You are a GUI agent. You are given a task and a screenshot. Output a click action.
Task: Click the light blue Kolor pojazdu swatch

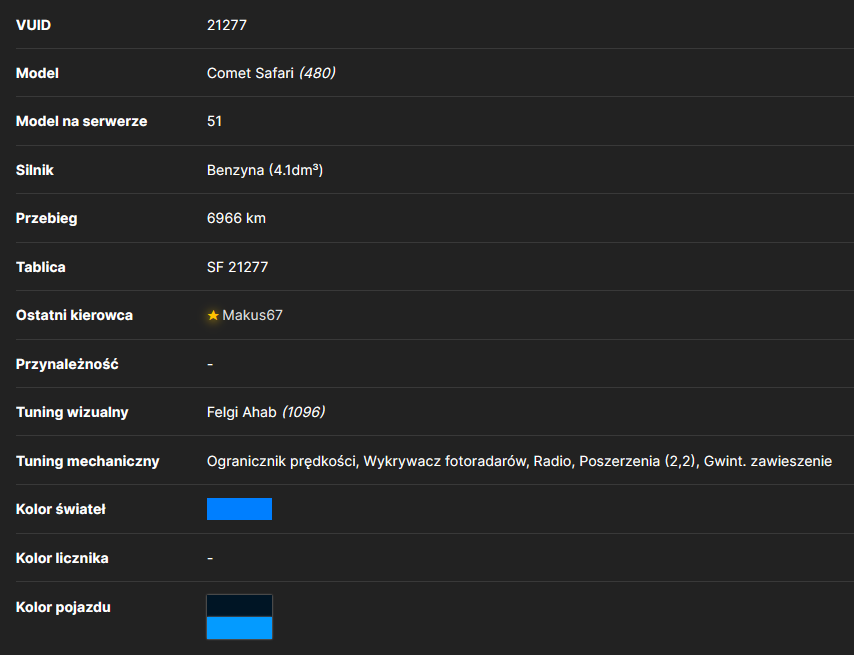click(x=239, y=628)
